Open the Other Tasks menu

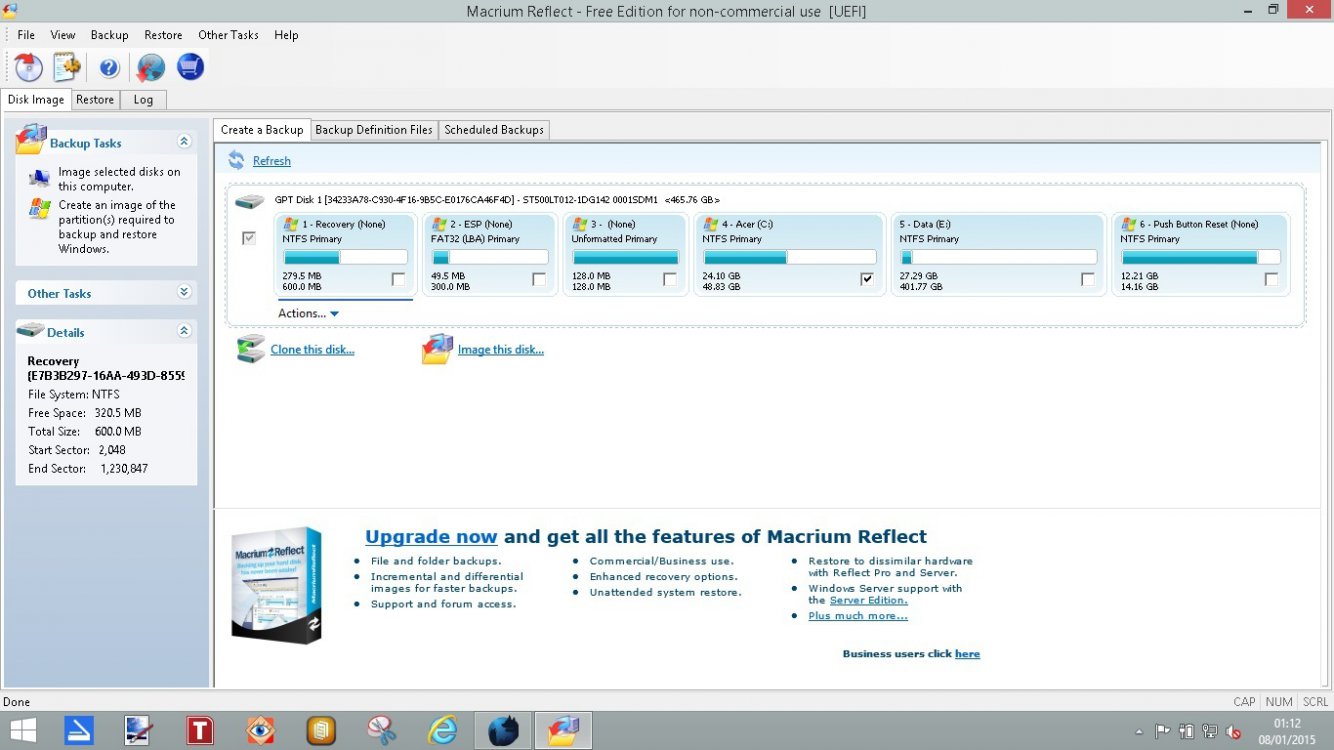click(x=228, y=35)
